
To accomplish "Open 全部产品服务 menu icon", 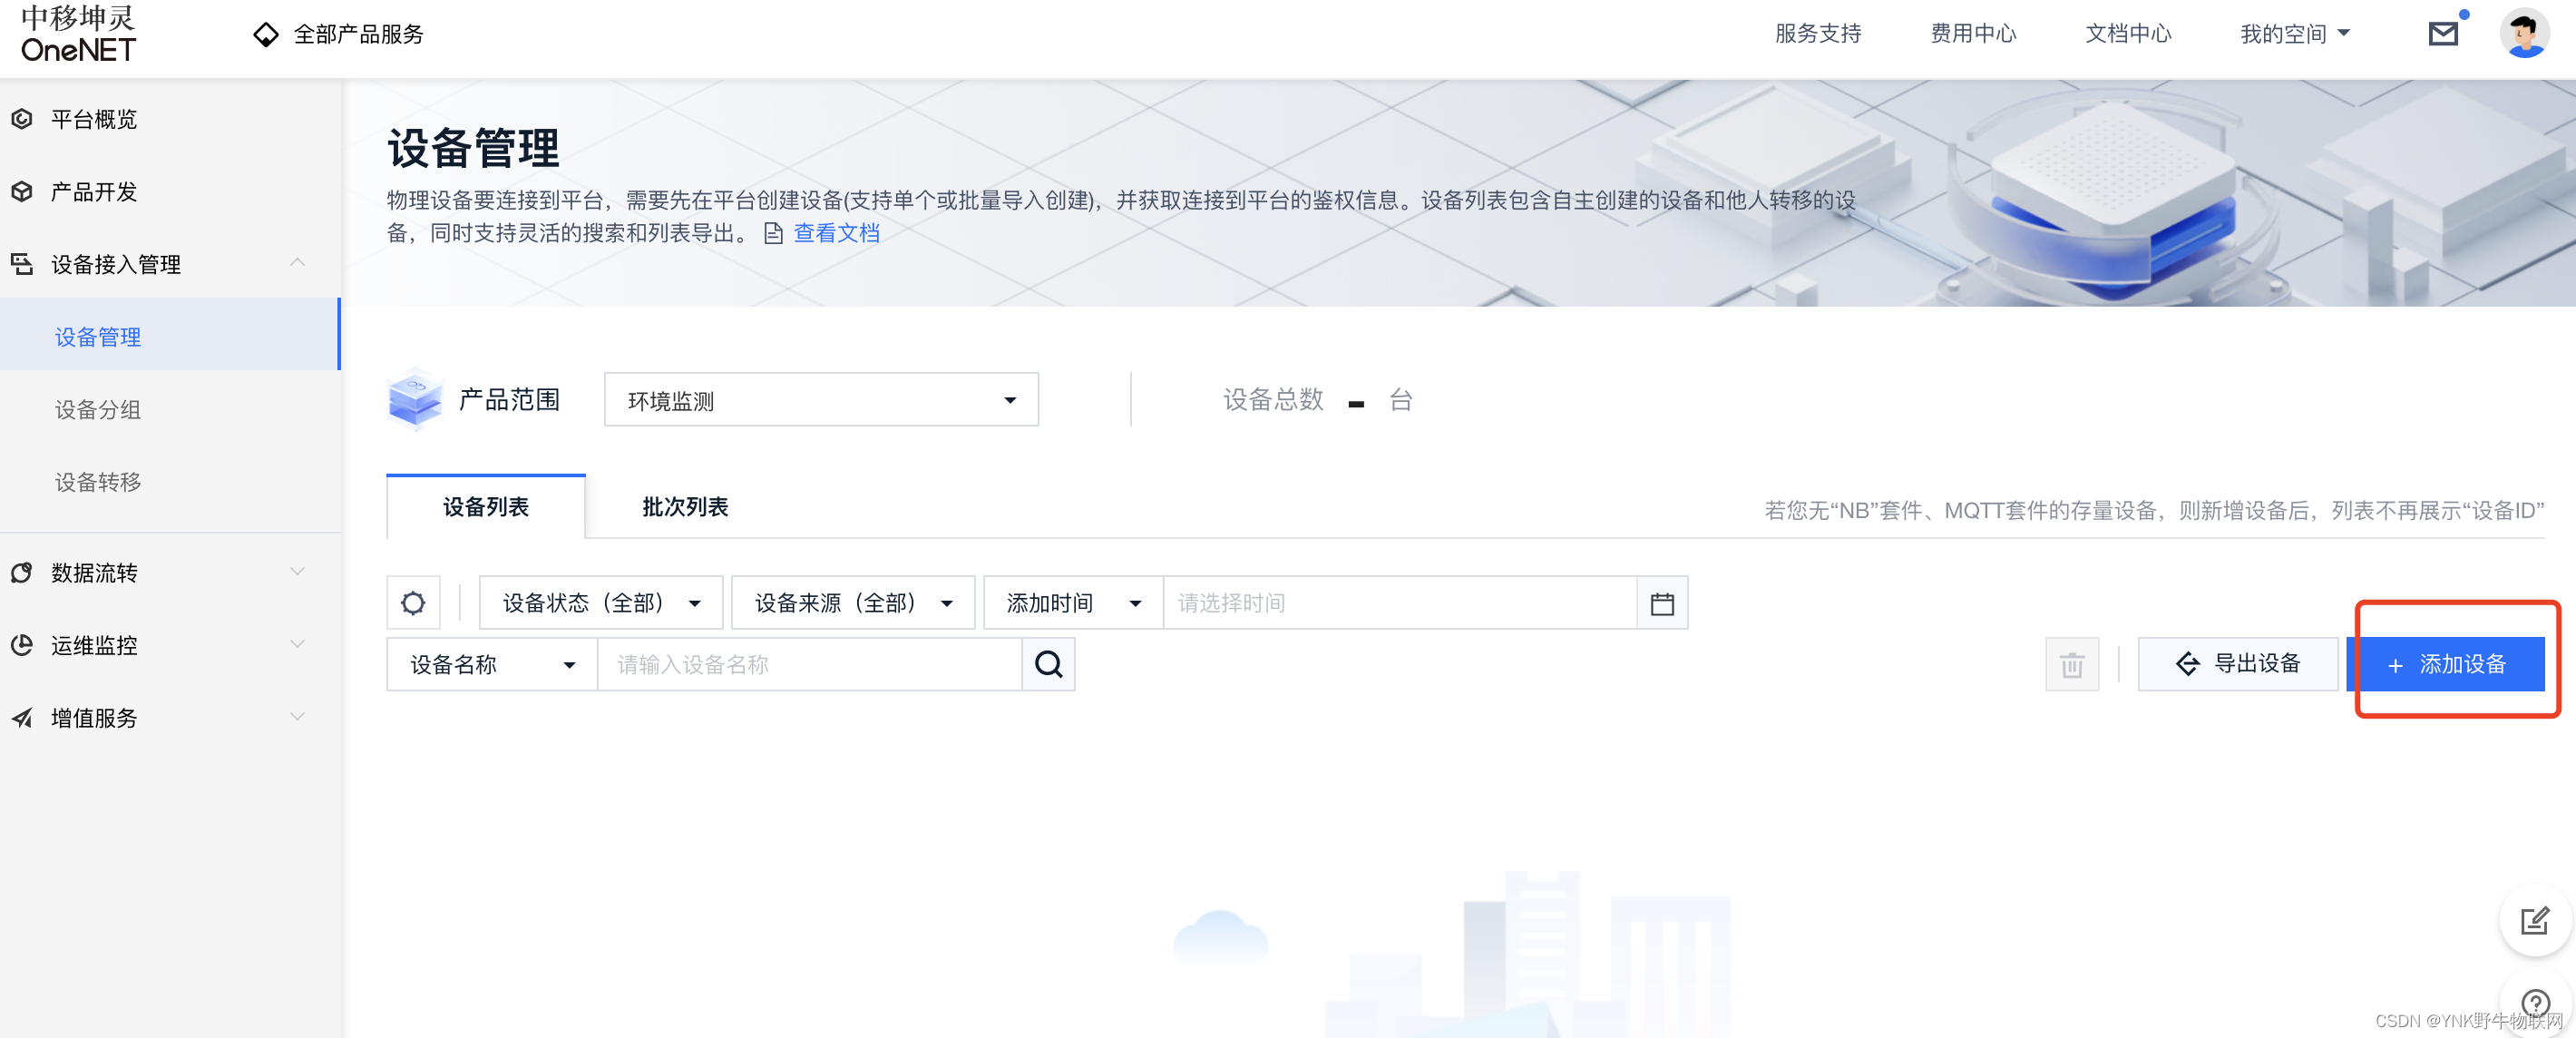I will click(x=266, y=34).
